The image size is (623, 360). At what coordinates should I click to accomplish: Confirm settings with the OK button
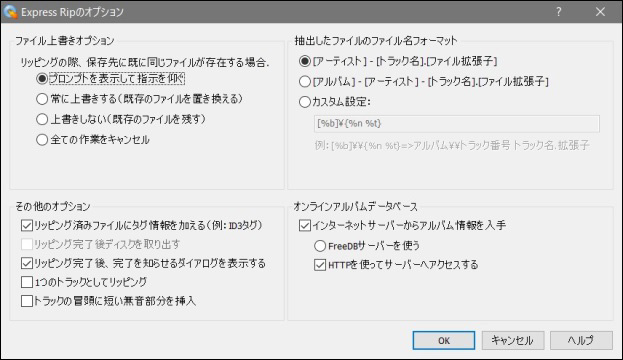[444, 341]
